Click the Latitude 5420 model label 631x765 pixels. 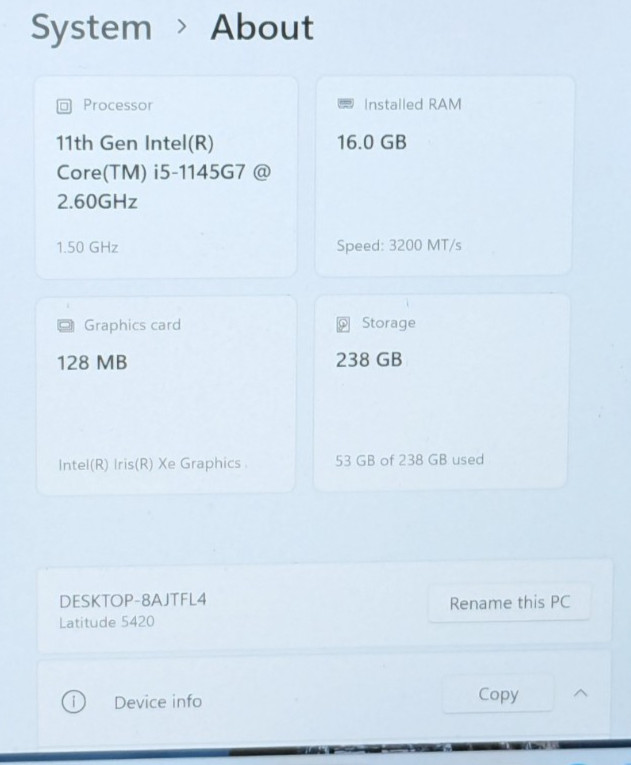(107, 622)
